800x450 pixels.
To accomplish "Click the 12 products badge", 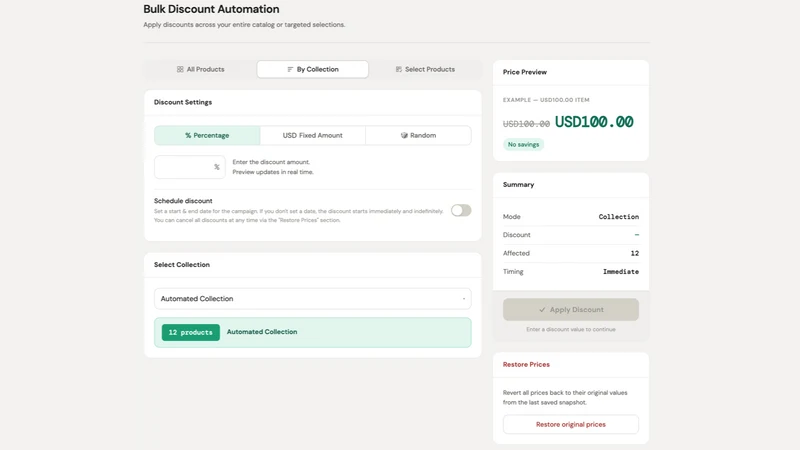I will tap(191, 332).
